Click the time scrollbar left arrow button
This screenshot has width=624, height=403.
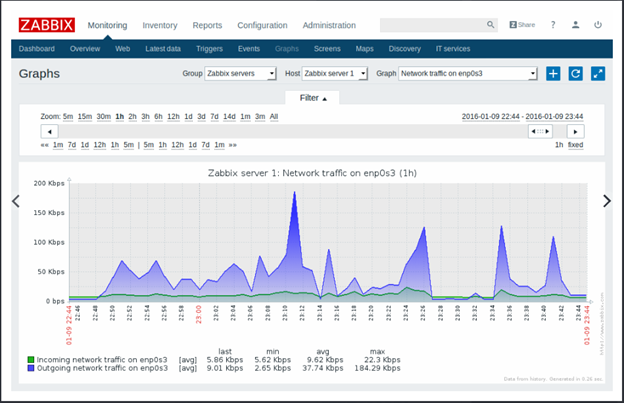pyautogui.click(x=49, y=131)
